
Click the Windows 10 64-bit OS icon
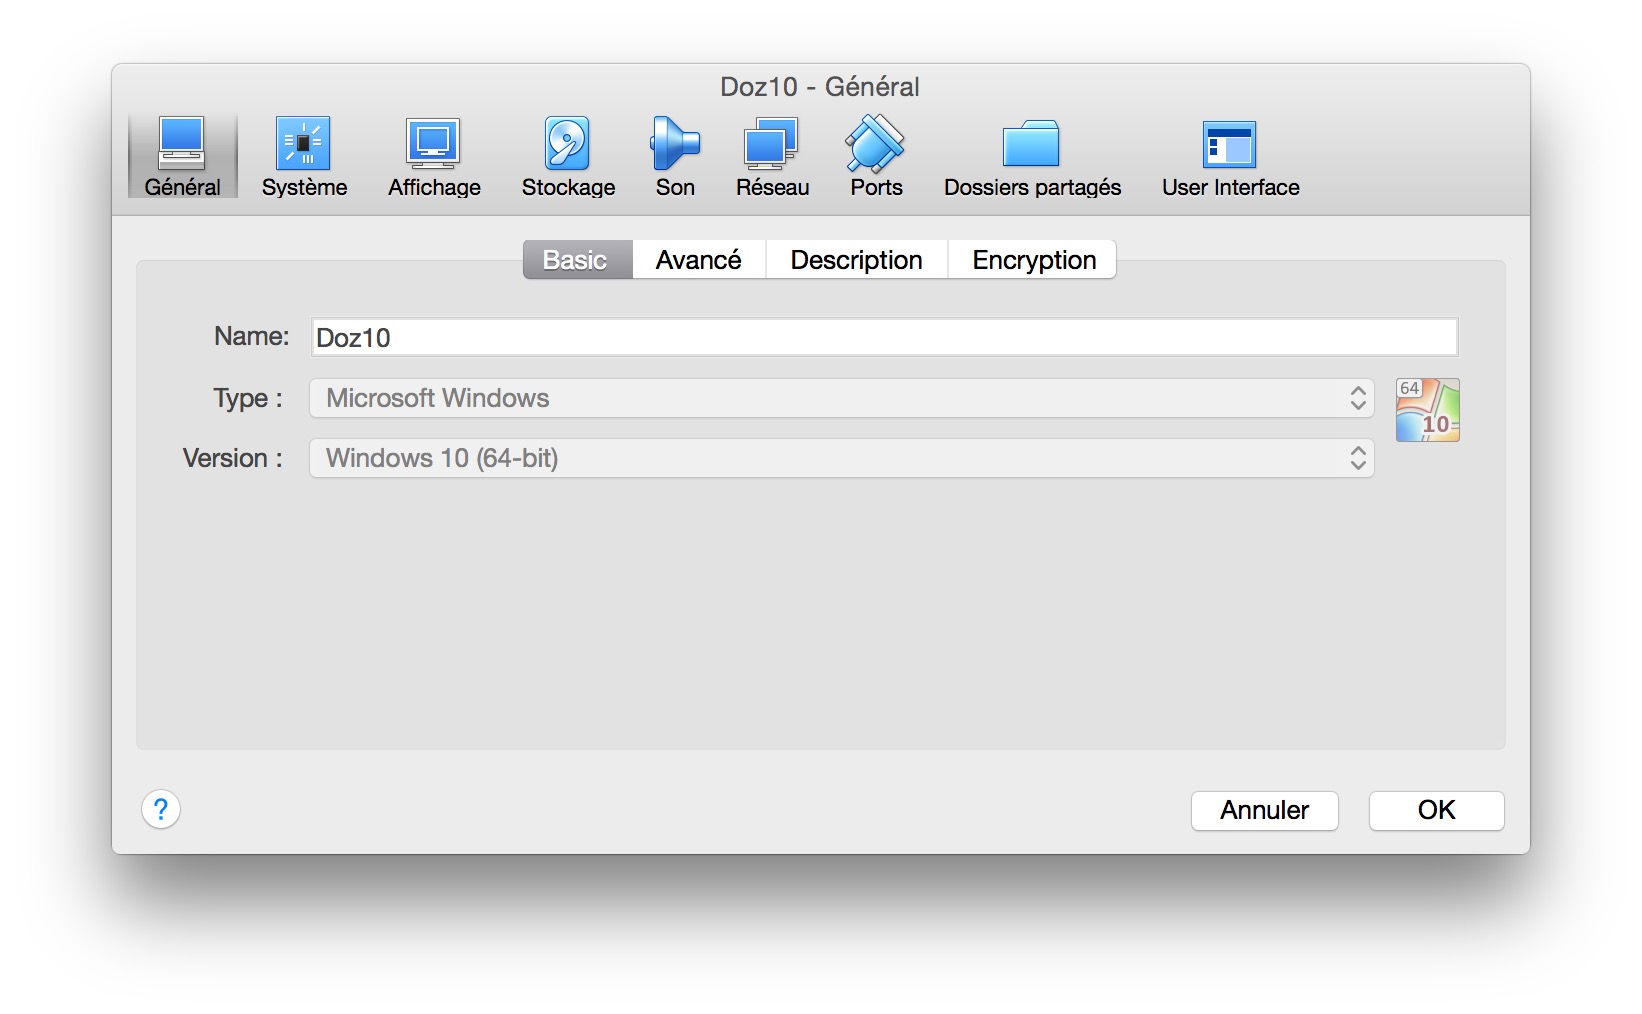tap(1427, 410)
